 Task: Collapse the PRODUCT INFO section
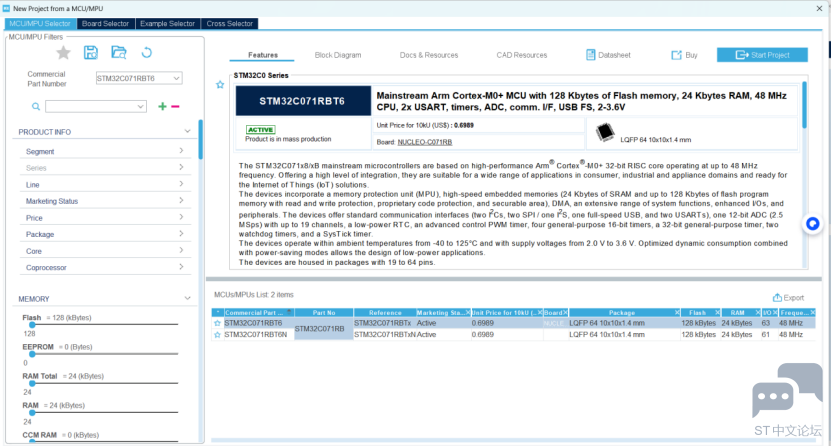click(x=187, y=131)
